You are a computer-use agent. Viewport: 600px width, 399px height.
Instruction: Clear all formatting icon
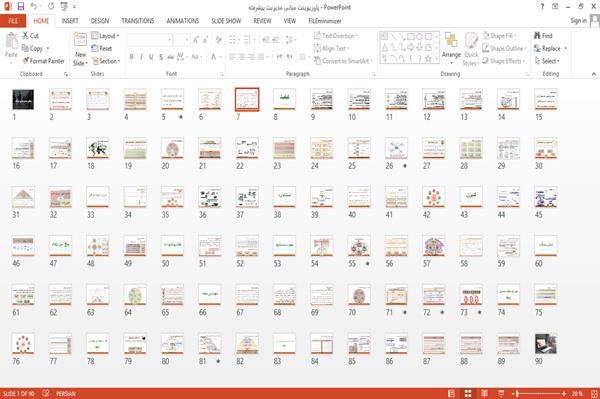(218, 40)
